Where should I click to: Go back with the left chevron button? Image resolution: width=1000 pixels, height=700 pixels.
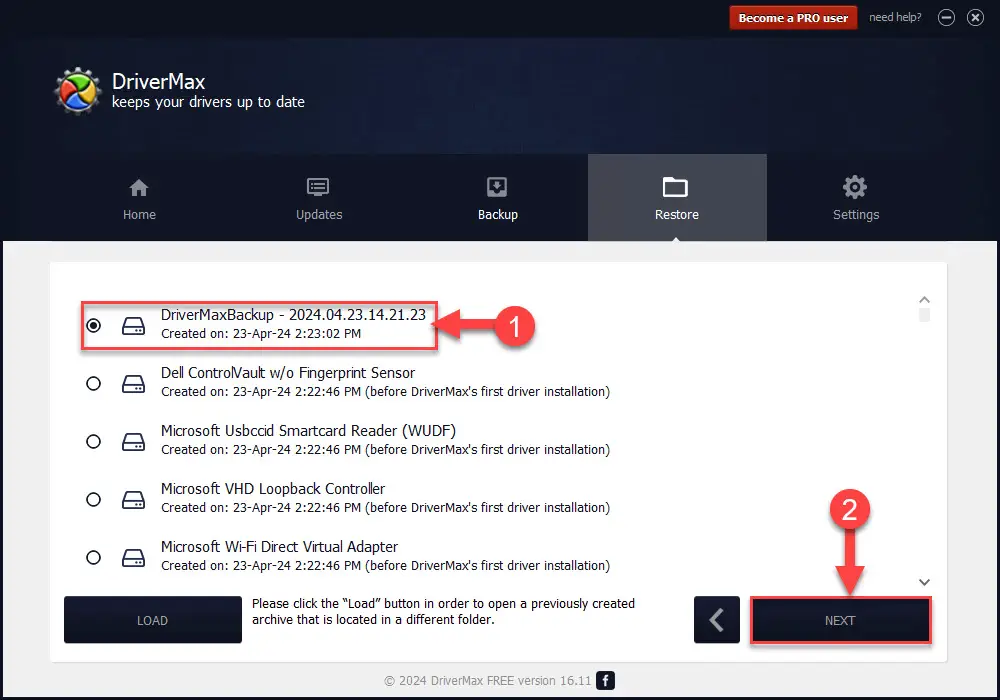[717, 620]
